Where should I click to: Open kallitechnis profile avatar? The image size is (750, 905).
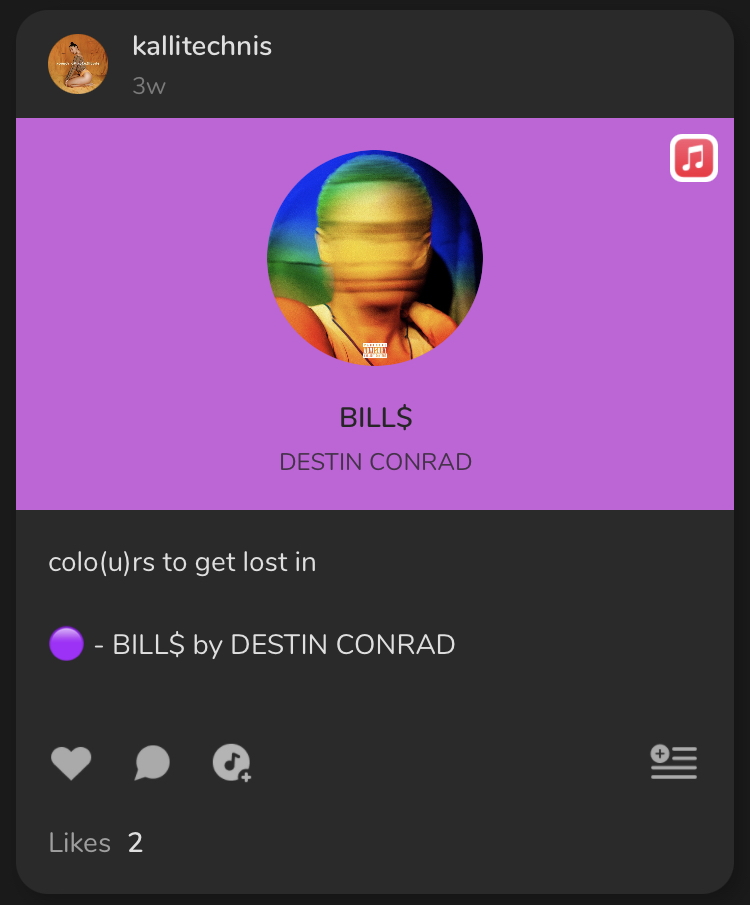click(x=78, y=64)
